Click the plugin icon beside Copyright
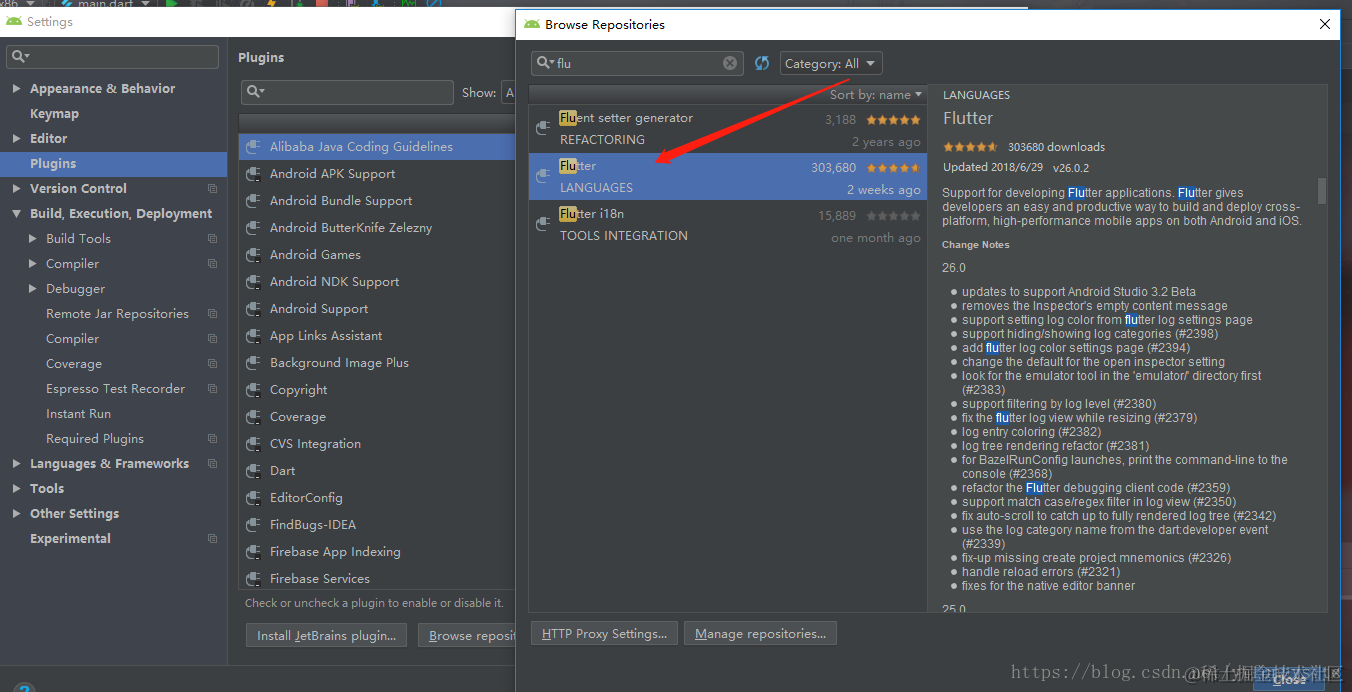This screenshot has width=1352, height=692. pos(254,390)
